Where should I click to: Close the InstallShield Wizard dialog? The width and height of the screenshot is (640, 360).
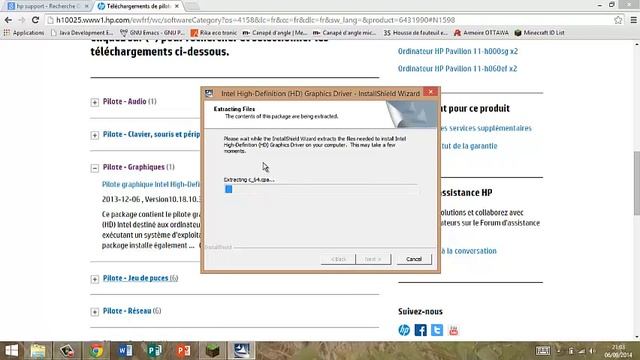[x=430, y=92]
